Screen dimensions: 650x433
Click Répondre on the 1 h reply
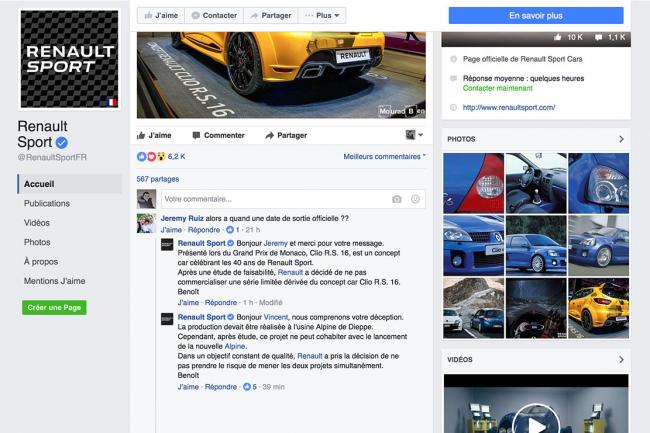(221, 303)
